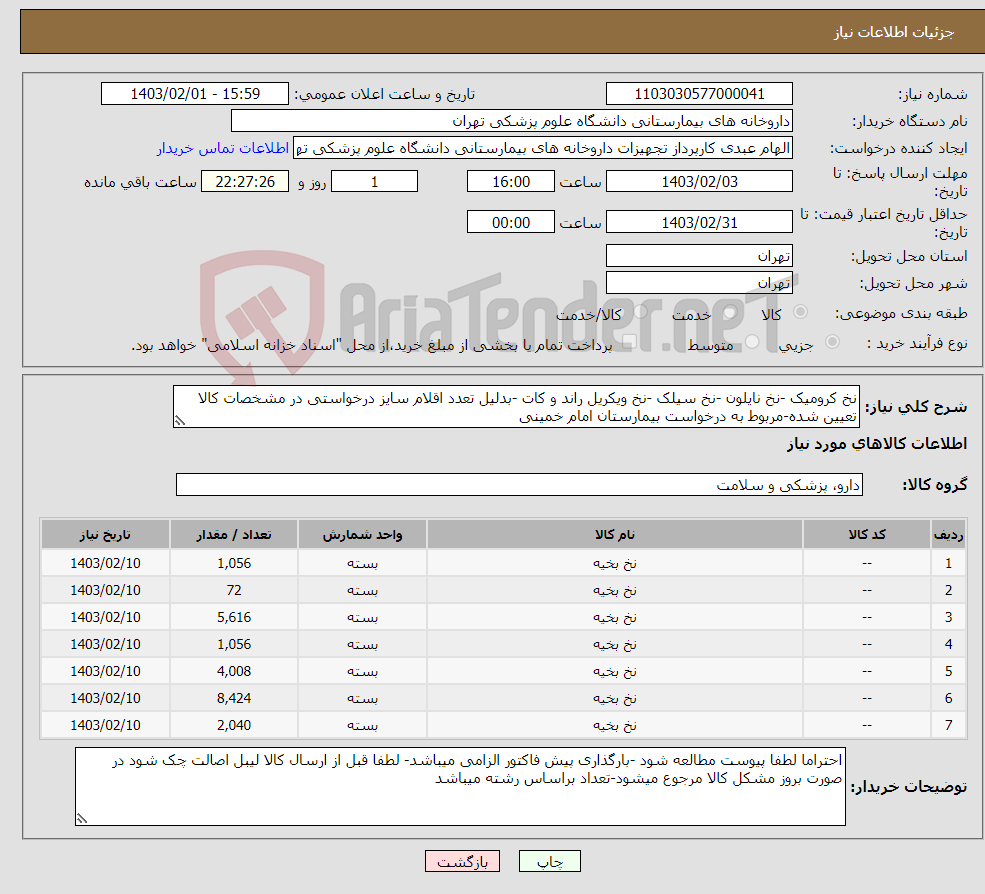Click the buyer notes textarea
The width and height of the screenshot is (985, 894).
(x=460, y=787)
